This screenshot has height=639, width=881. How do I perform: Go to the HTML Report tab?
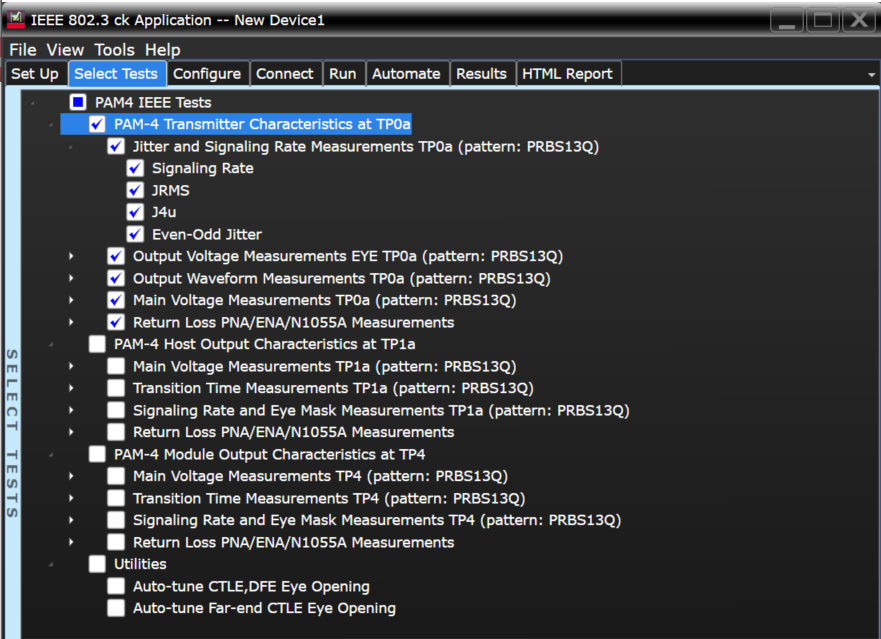coord(568,73)
